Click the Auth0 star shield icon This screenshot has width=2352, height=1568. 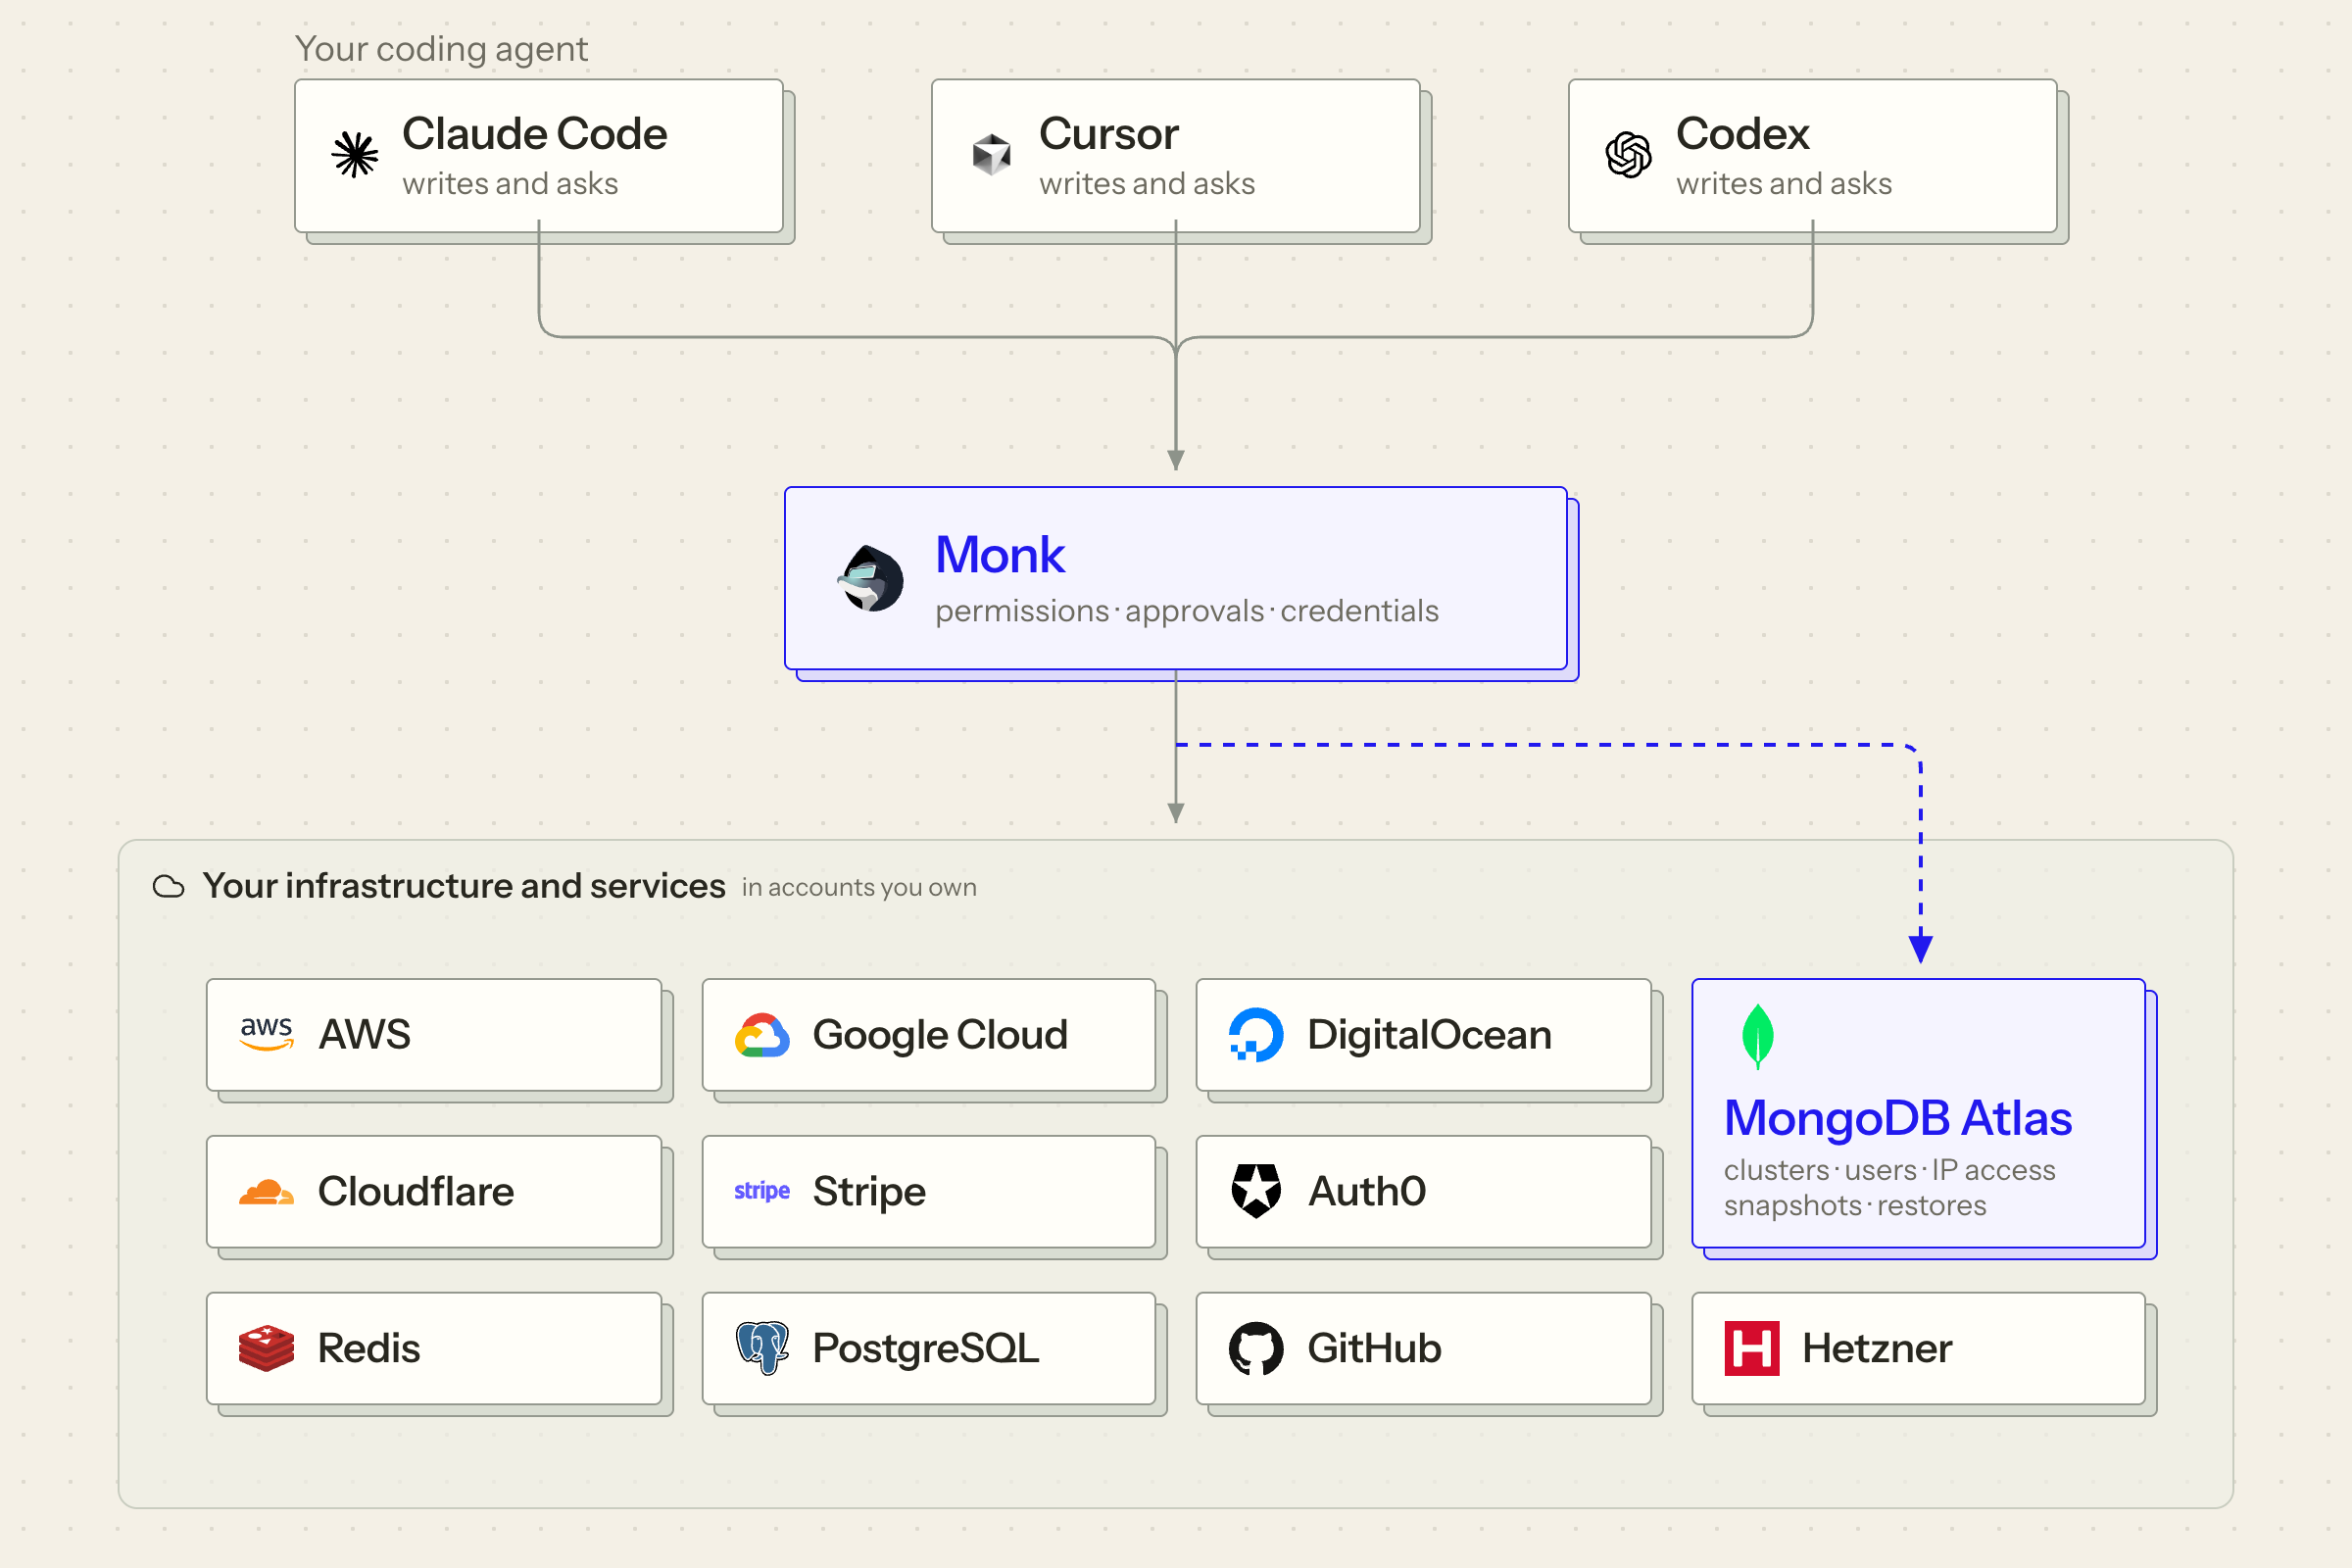[1256, 1191]
